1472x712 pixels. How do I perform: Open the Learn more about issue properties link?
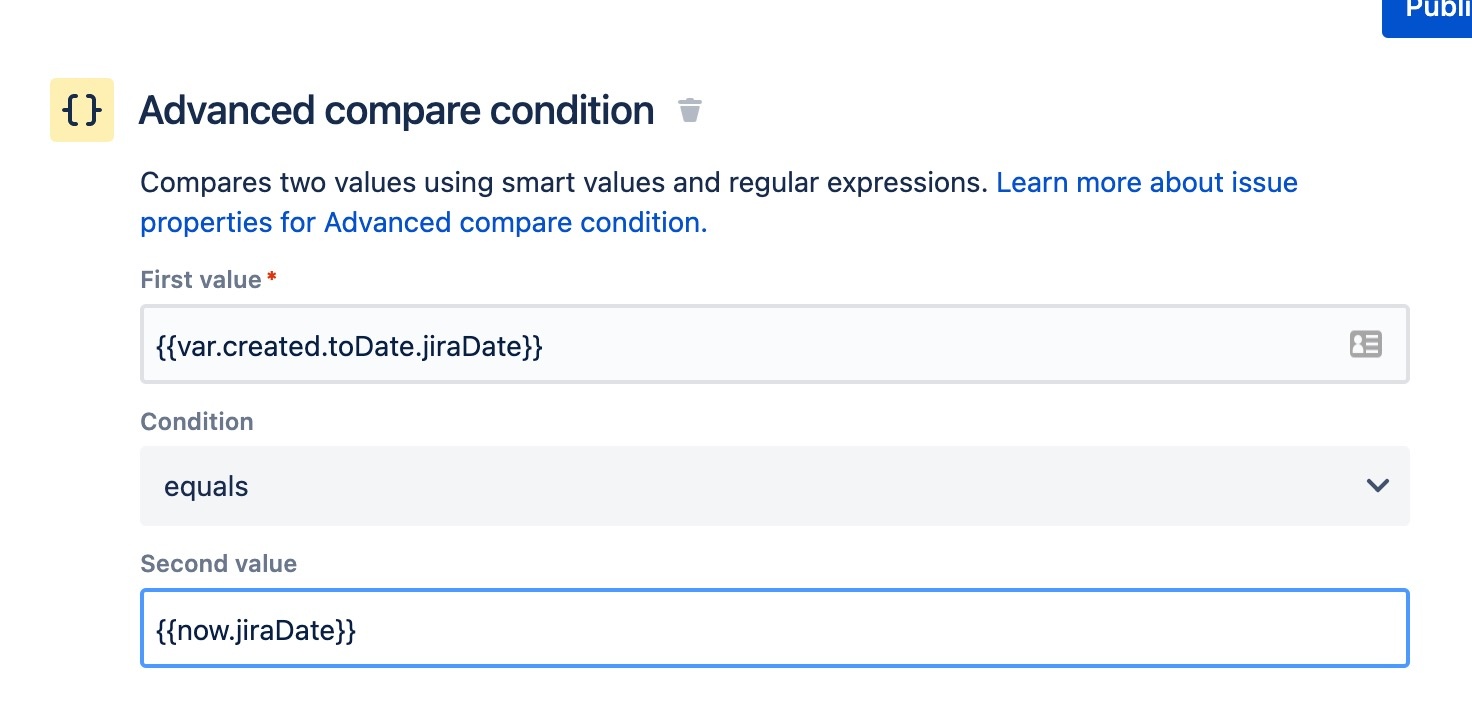pos(1146,183)
